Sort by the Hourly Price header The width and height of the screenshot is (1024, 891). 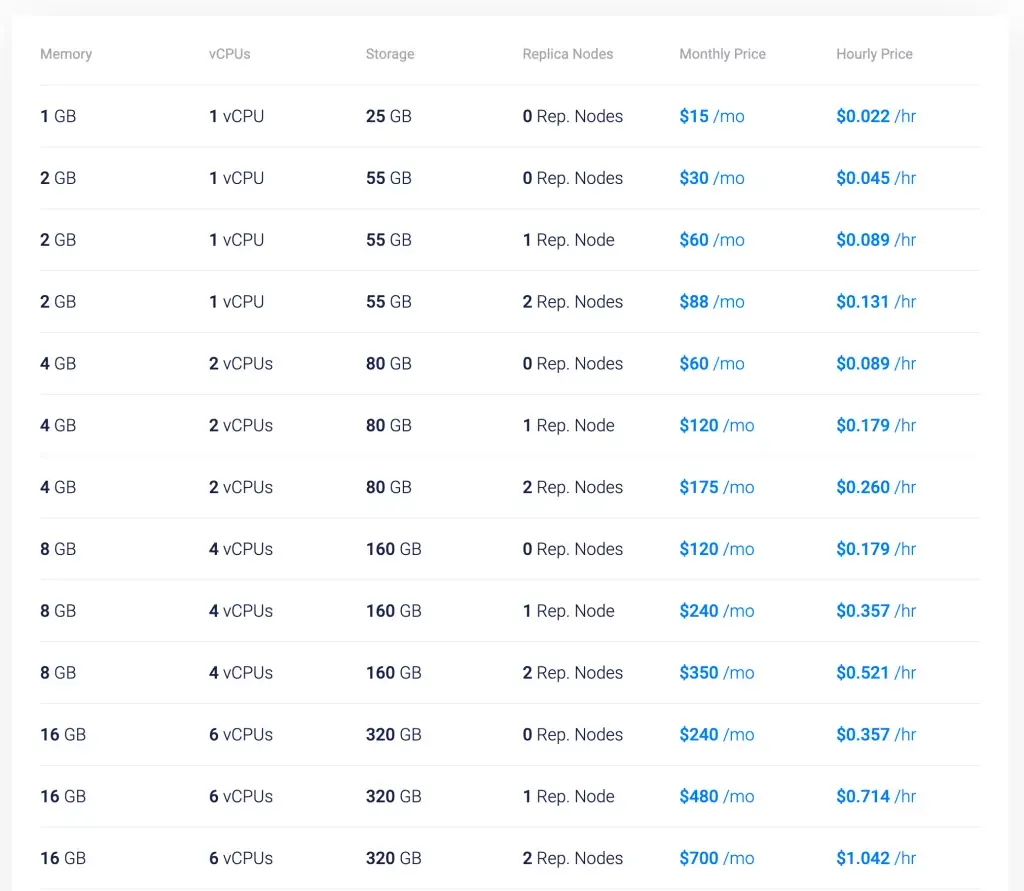tap(874, 54)
